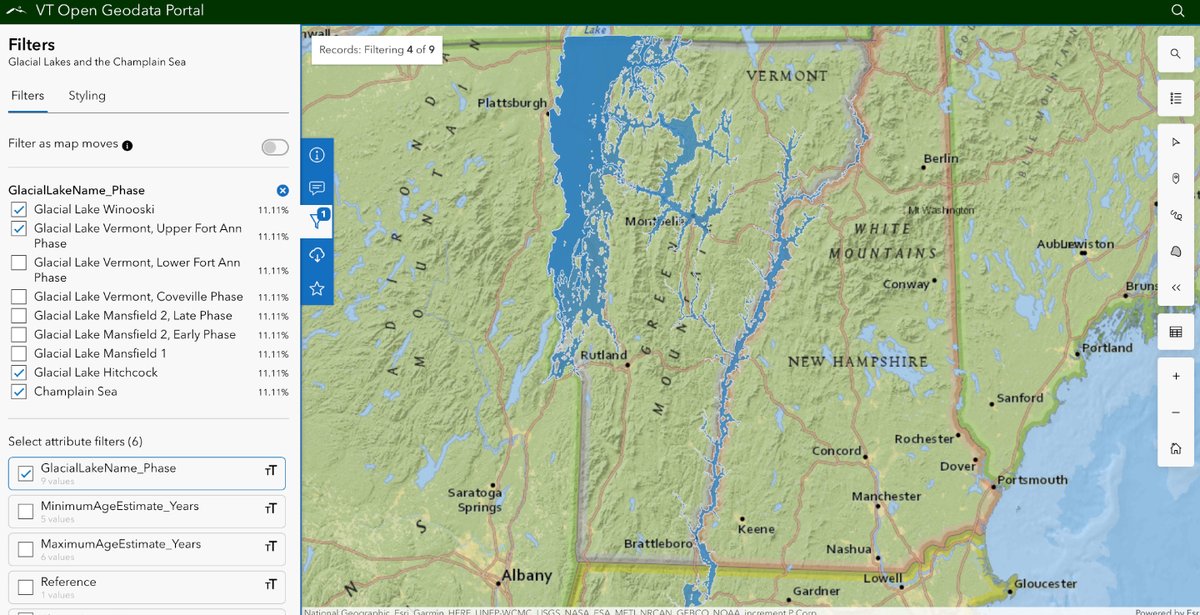
Task: Show the map legend list
Action: point(1176,98)
